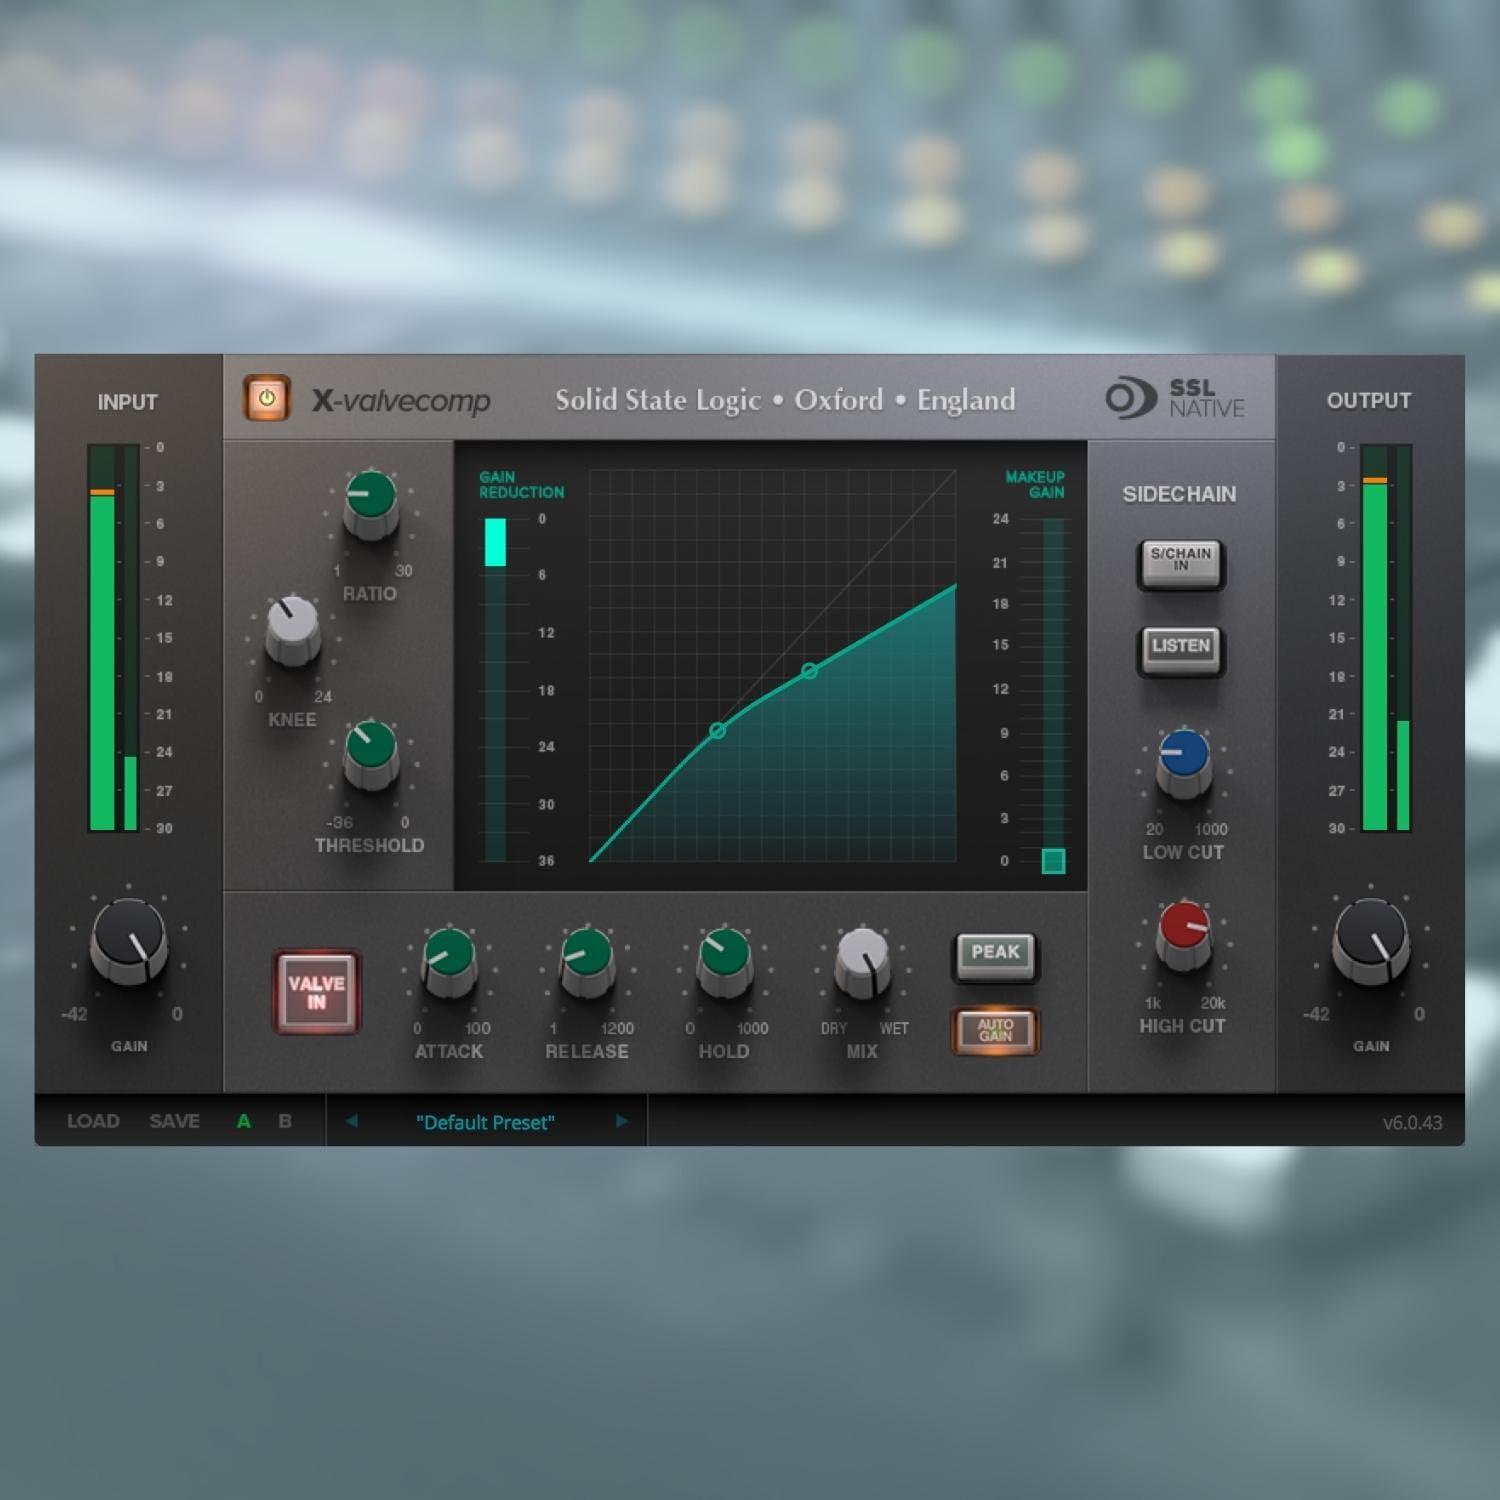Image resolution: width=1500 pixels, height=1500 pixels.
Task: Click the "v6.0.43" version text
Action: tap(1412, 1122)
